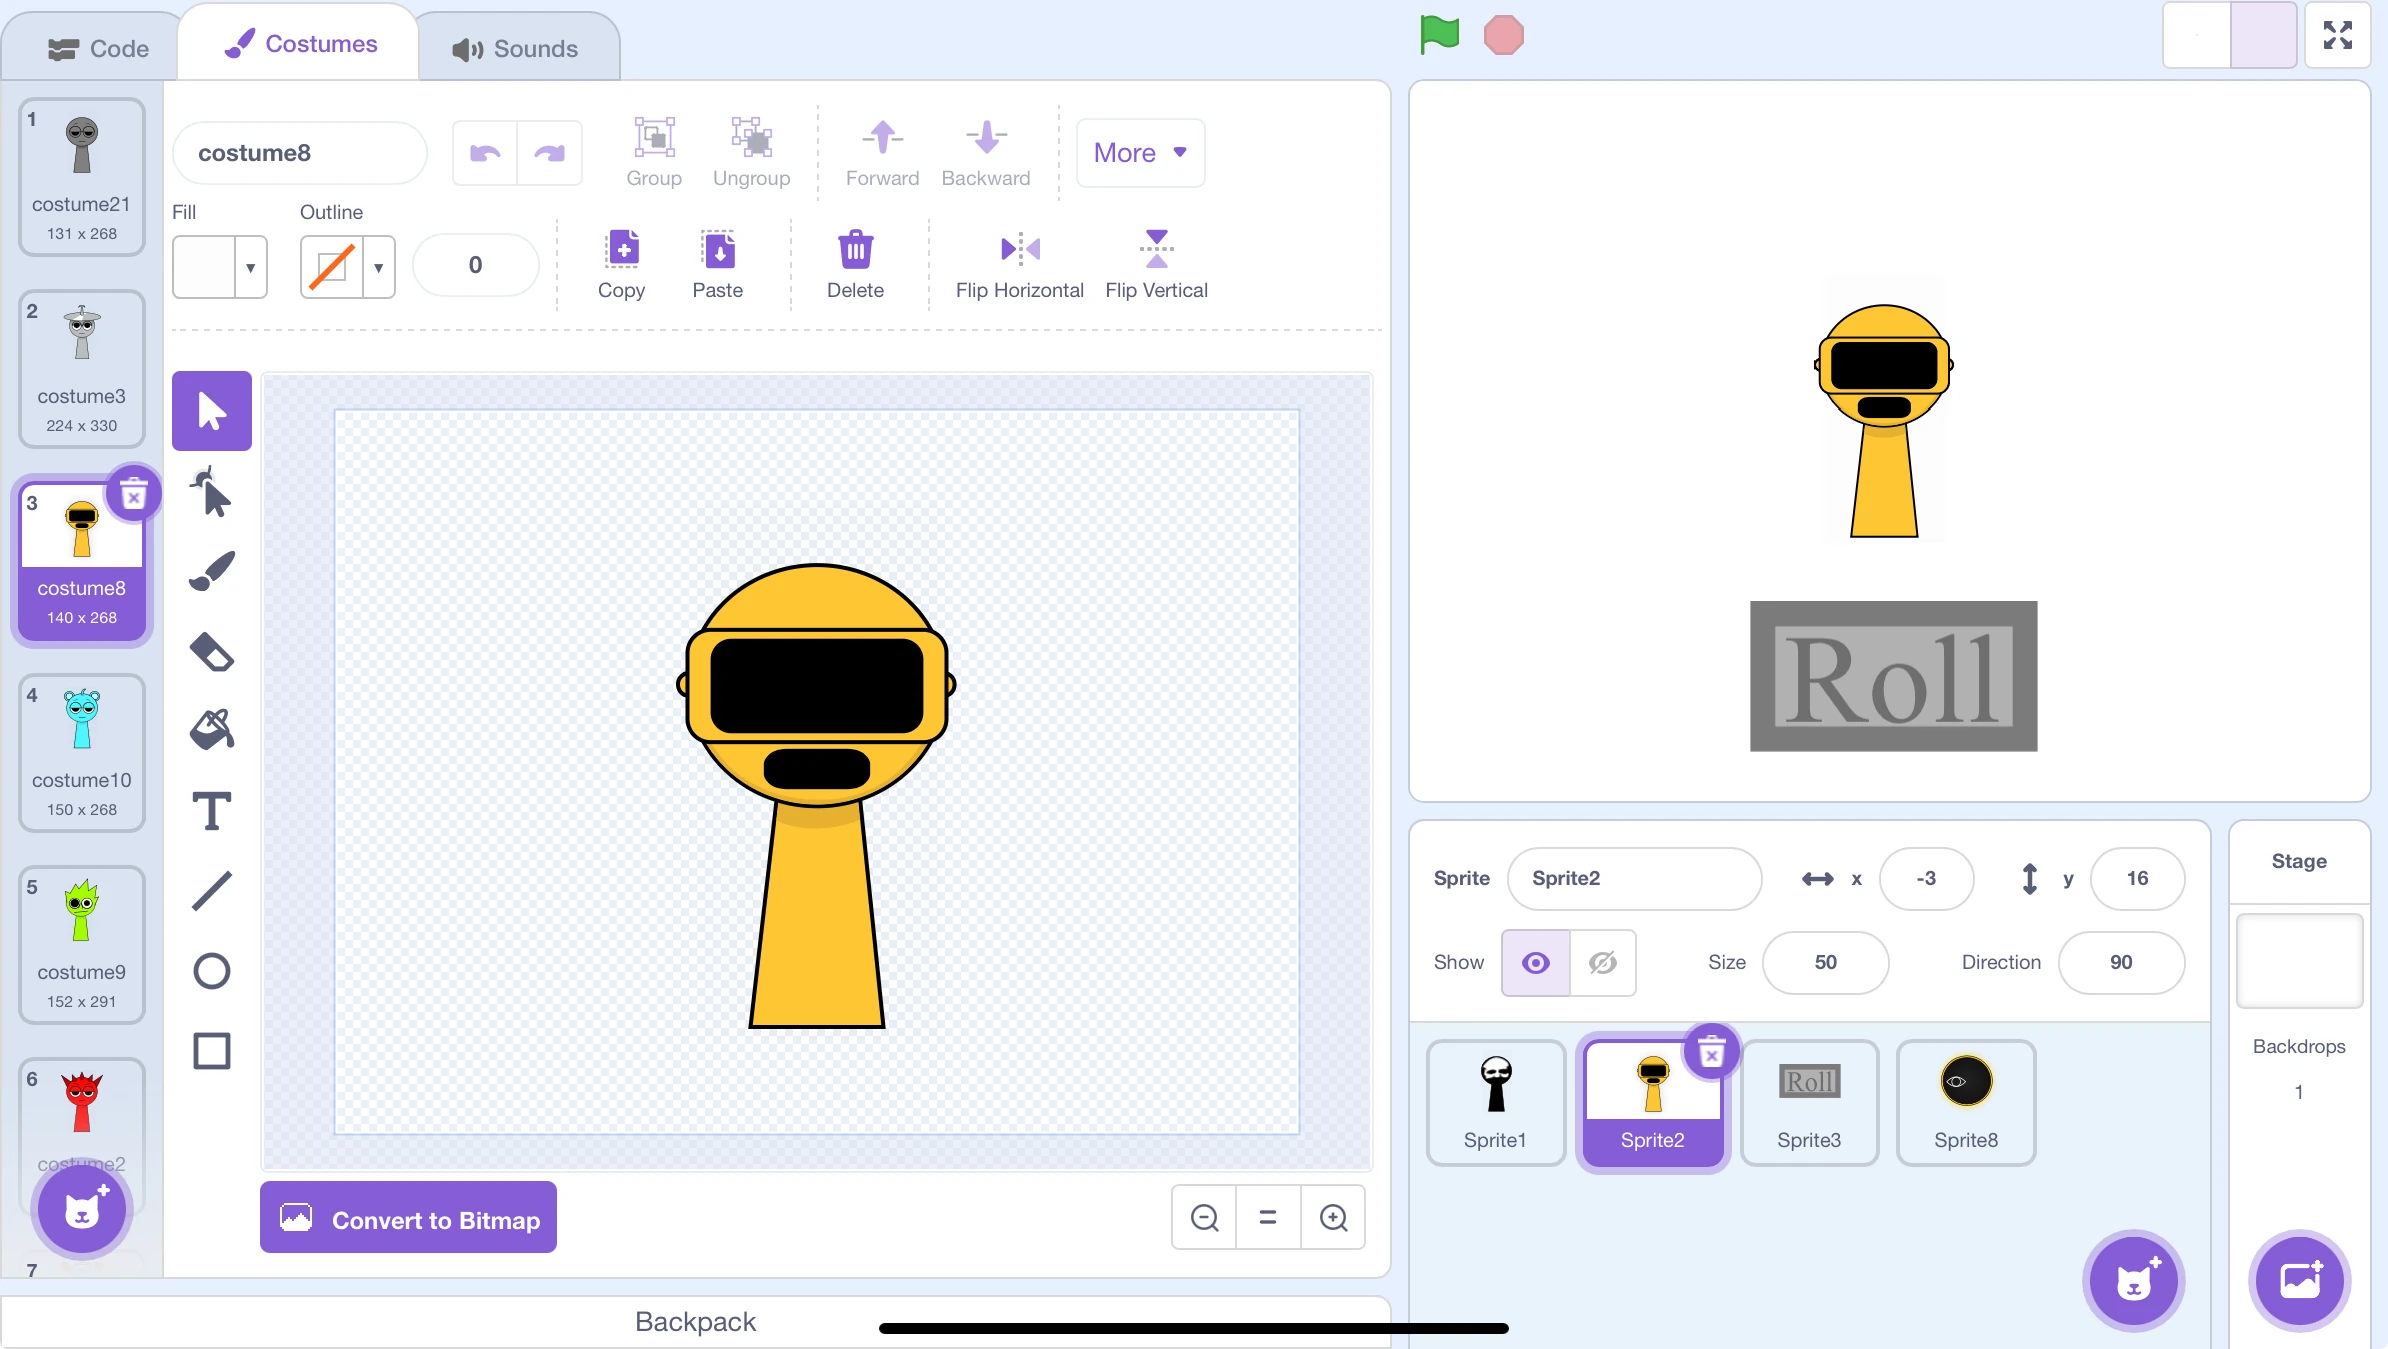The width and height of the screenshot is (2388, 1349).
Task: Select the Eraser tool
Action: 211,652
